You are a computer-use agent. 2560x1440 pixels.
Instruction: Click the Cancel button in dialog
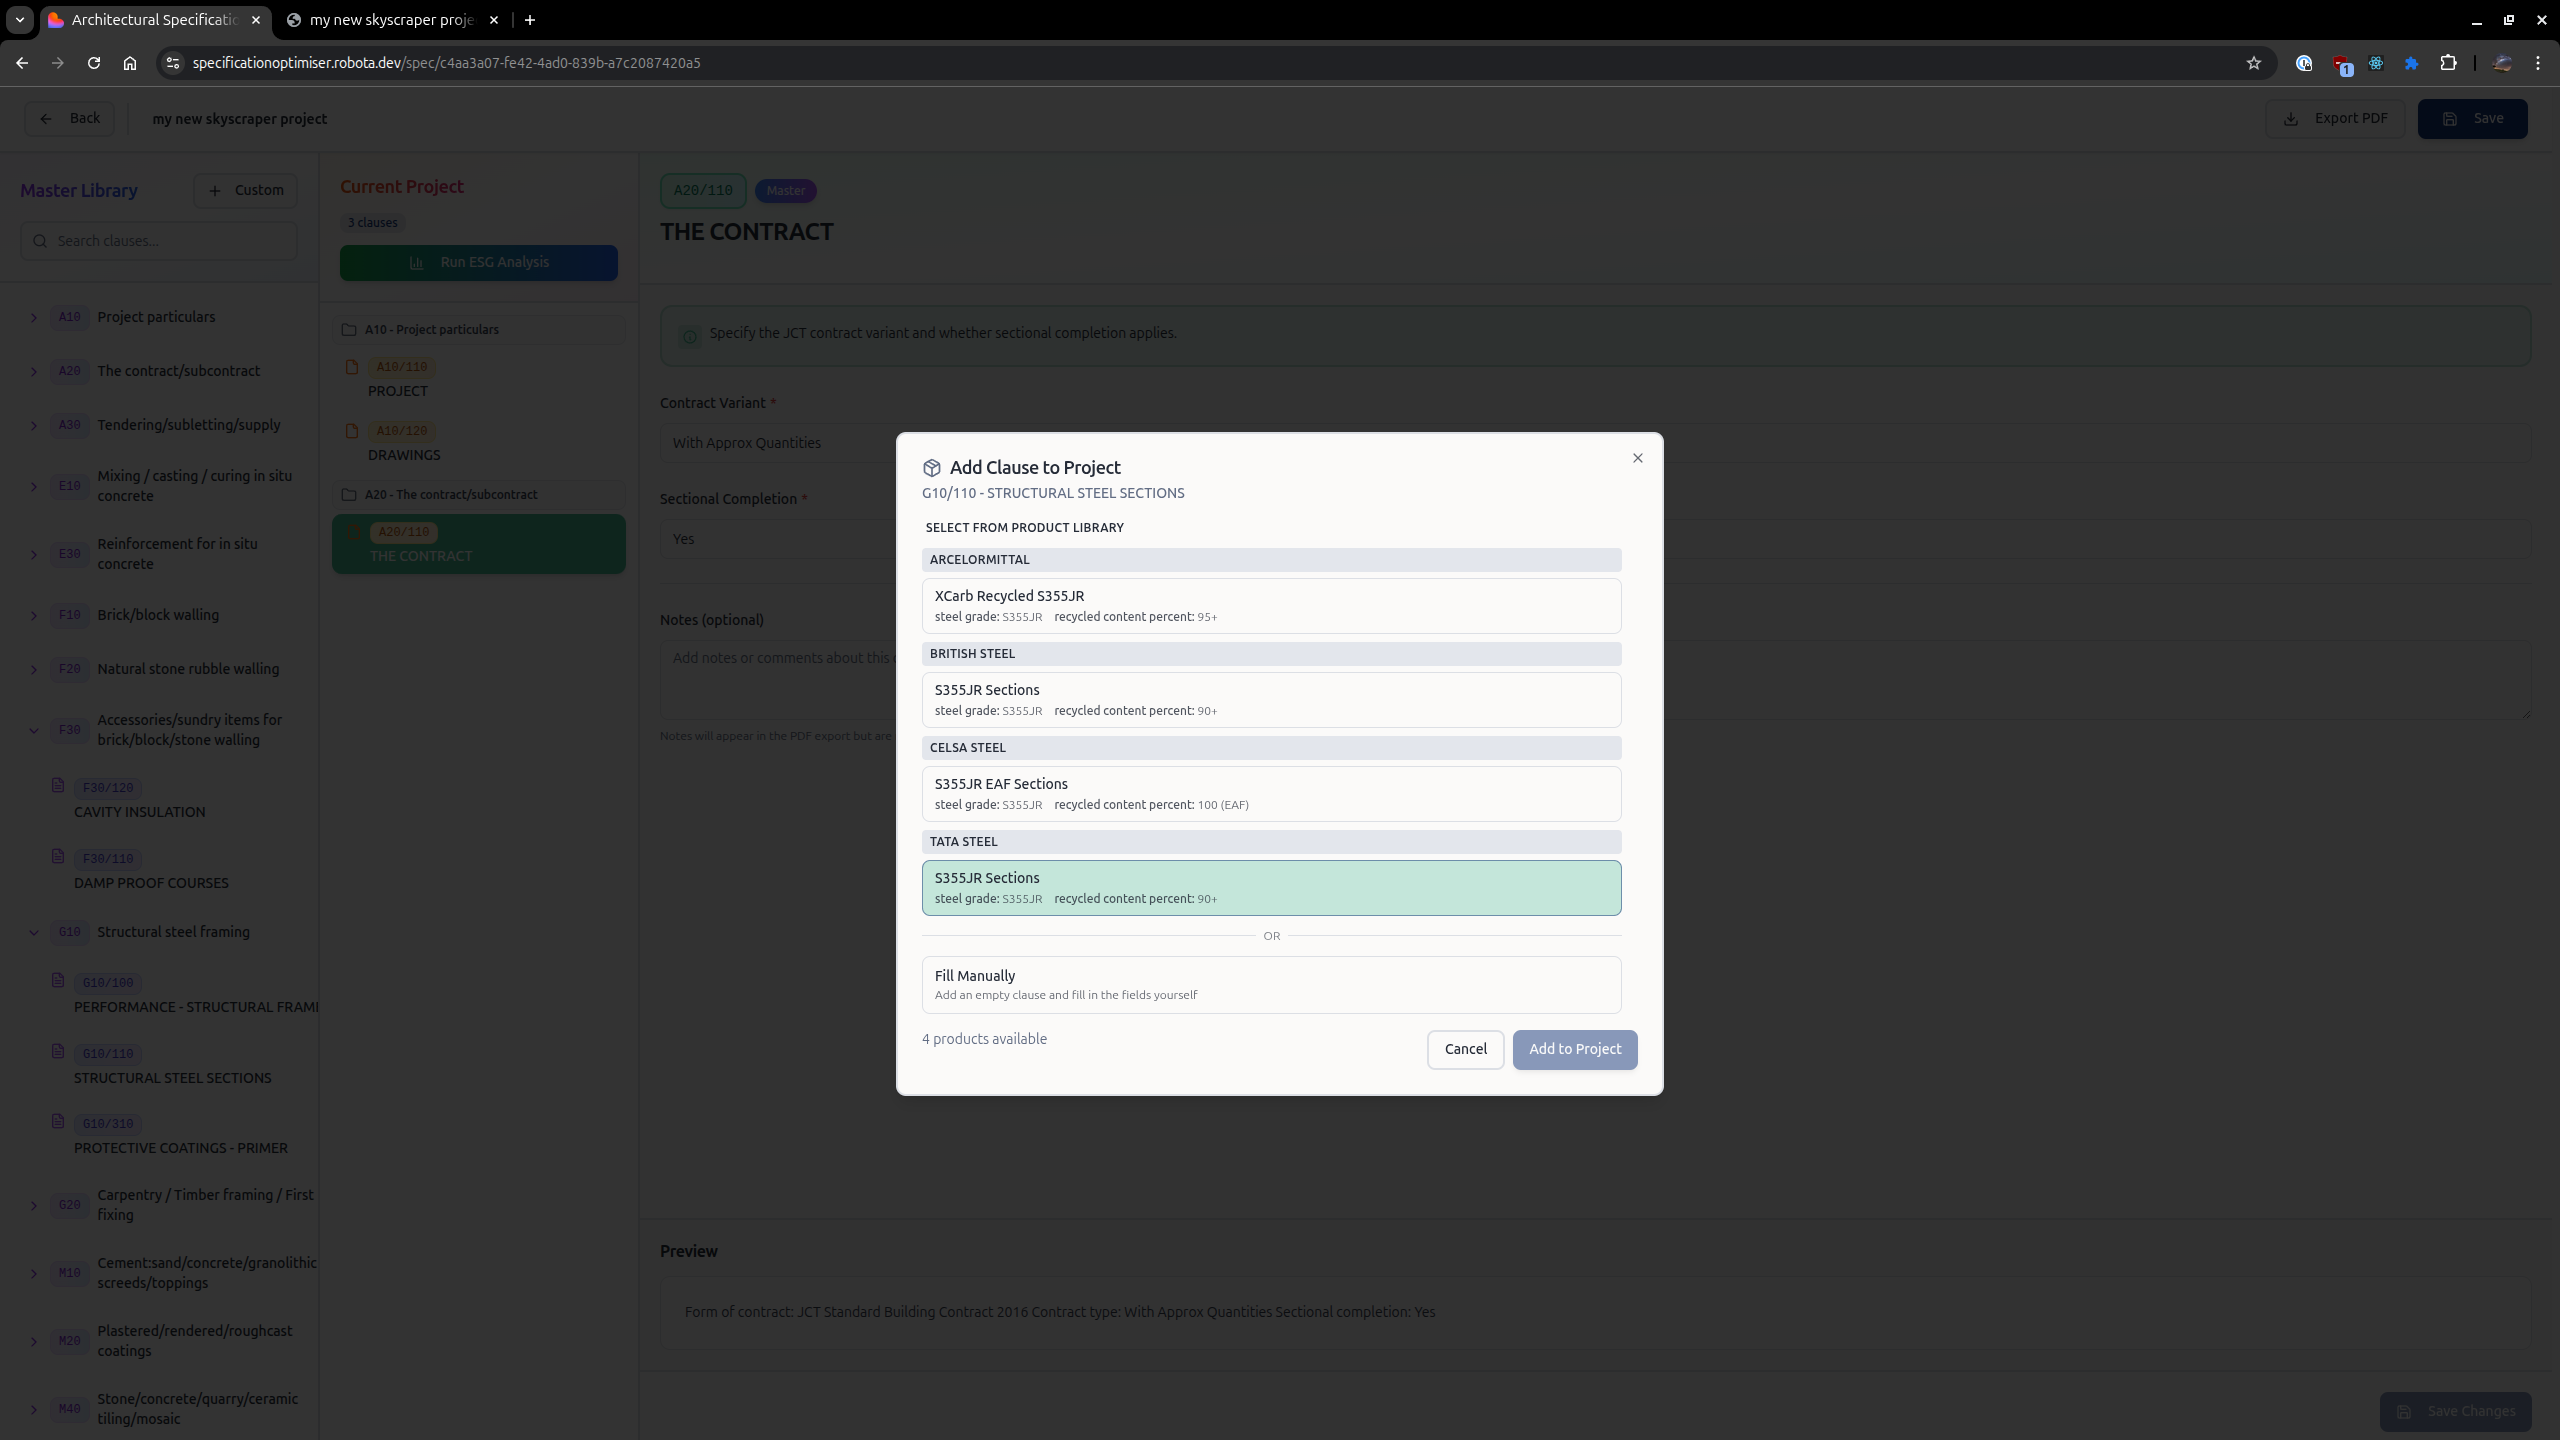(x=1465, y=1049)
